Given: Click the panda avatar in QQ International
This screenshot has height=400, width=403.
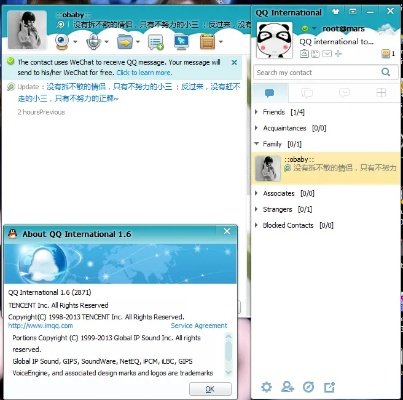Looking at the screenshot, I should click(x=274, y=40).
